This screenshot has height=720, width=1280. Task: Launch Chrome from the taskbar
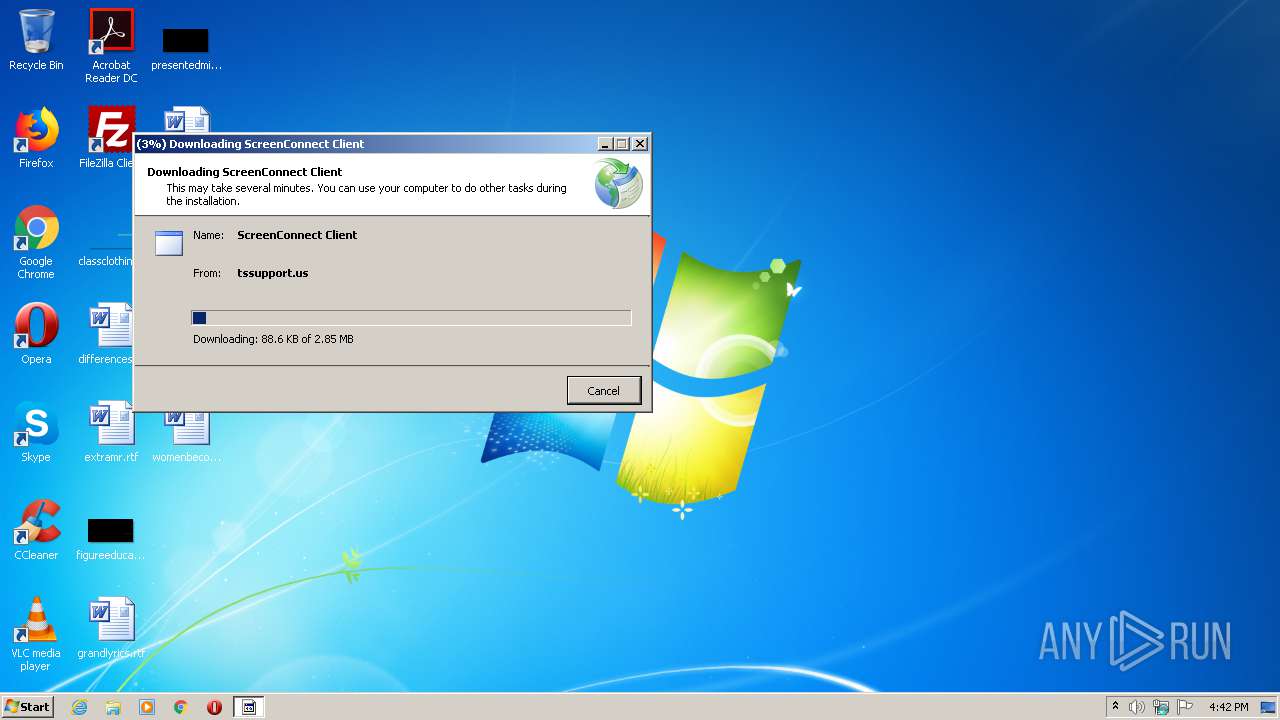point(181,707)
